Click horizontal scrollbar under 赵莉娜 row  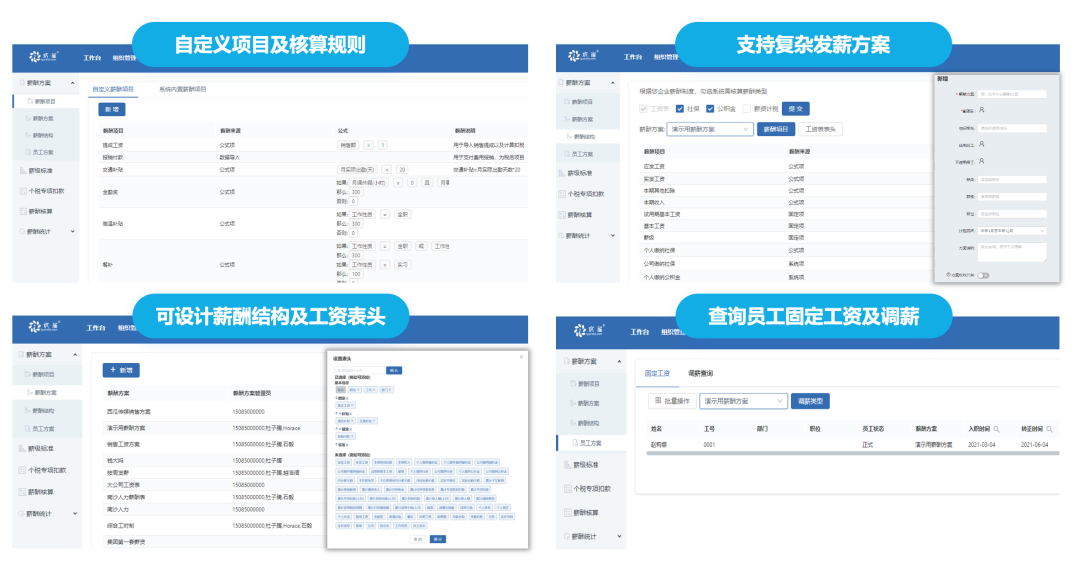pos(852,453)
